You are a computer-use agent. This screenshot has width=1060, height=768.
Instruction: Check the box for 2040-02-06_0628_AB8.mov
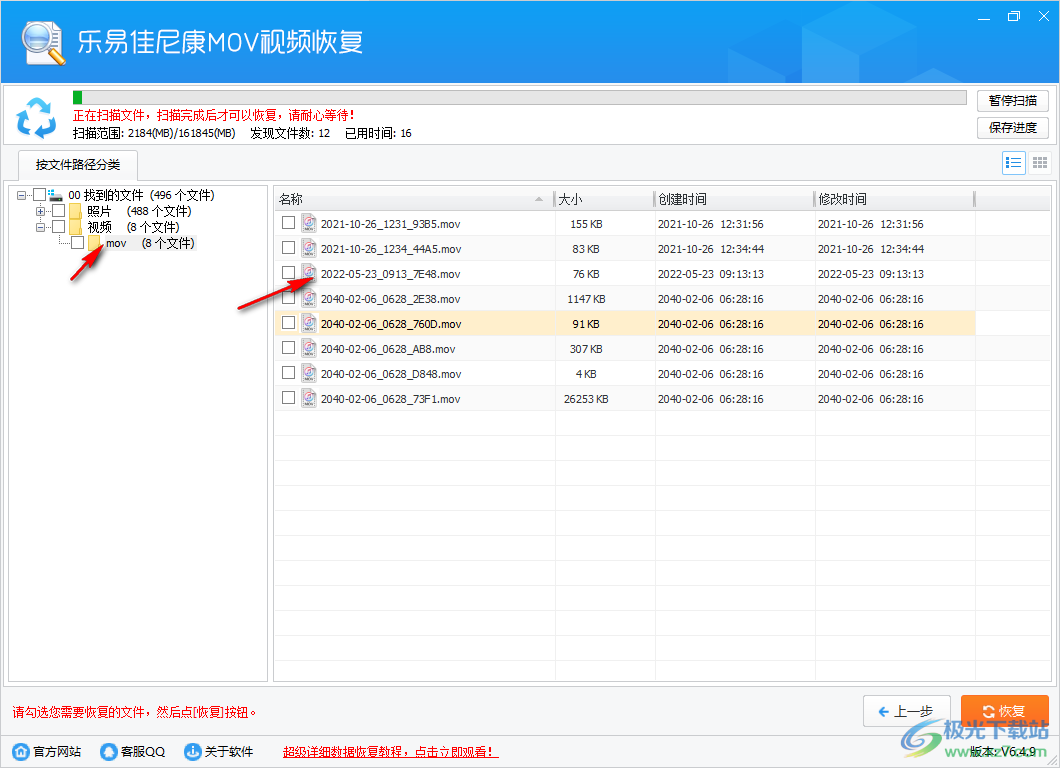tap(289, 347)
